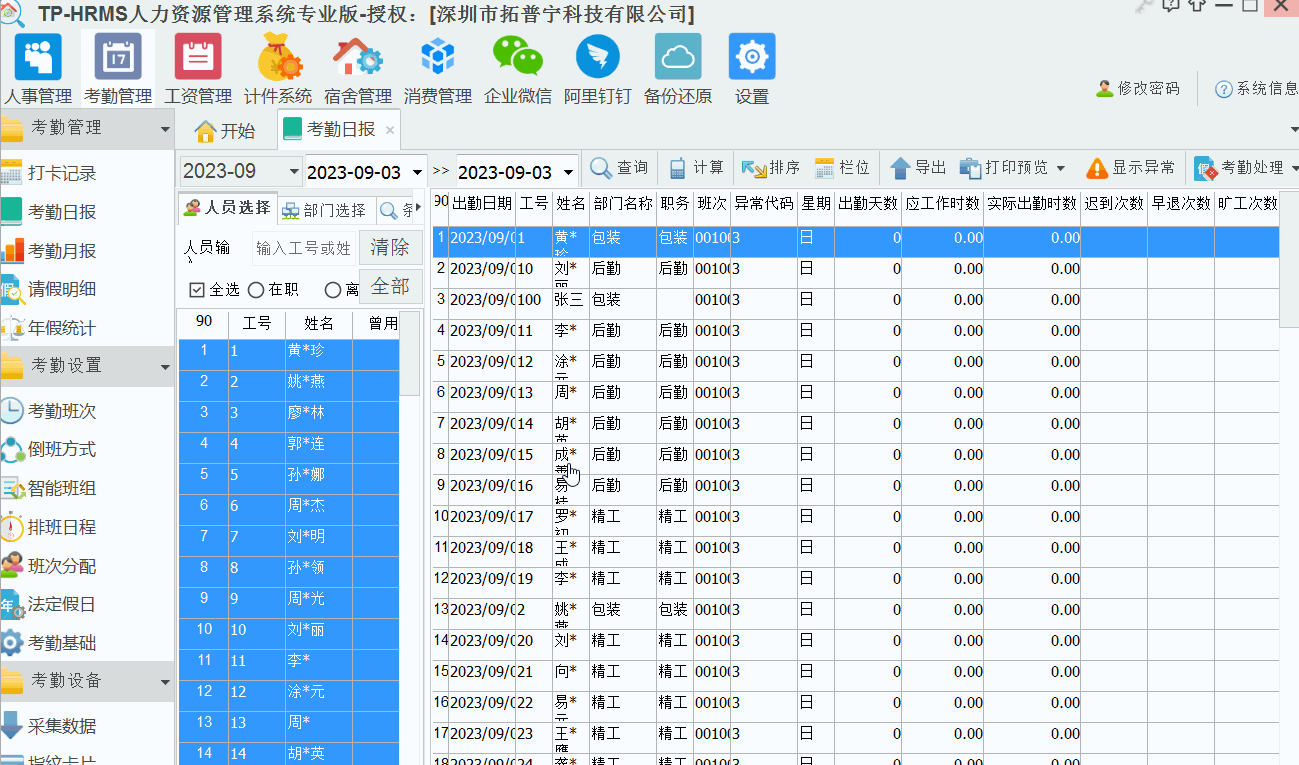Open the 打印预览 dropdown arrow
Screen dimensions: 1299x765
pos(1061,168)
